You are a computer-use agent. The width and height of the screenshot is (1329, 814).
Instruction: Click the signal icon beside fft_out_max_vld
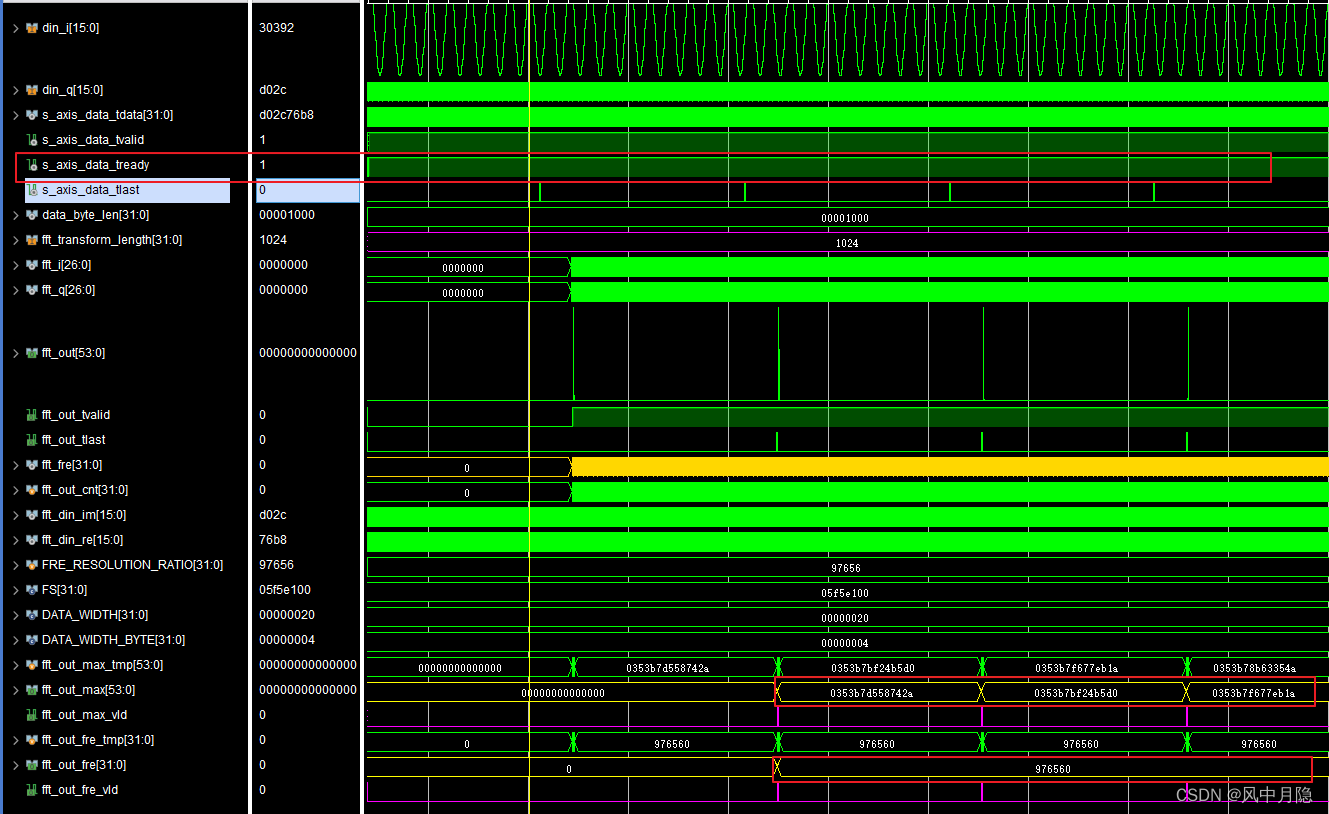32,715
